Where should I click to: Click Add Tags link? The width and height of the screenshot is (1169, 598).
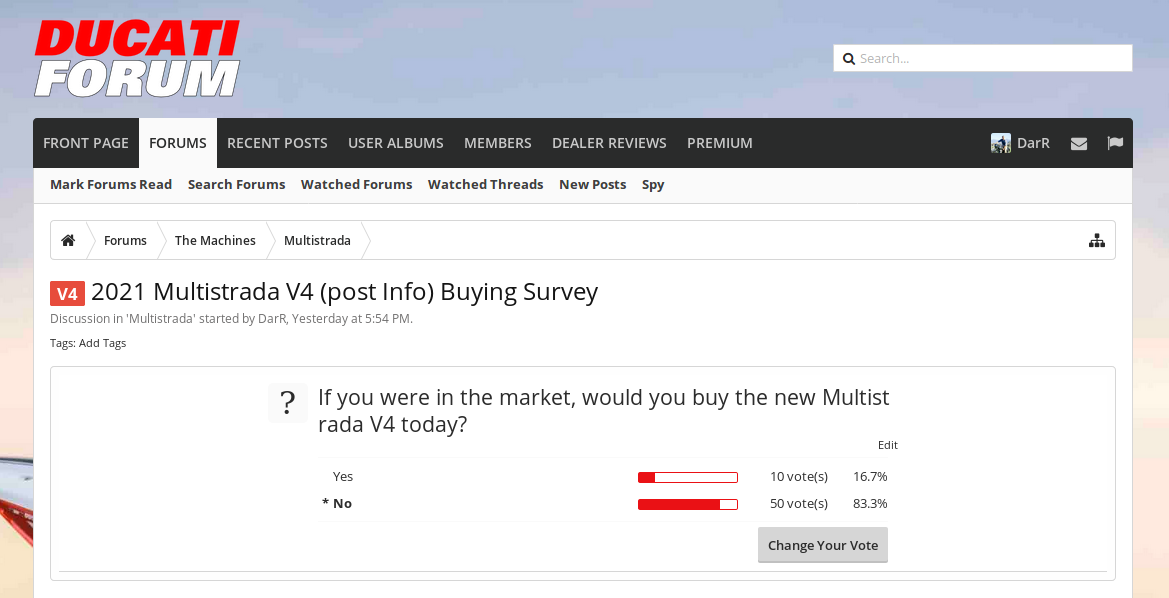[x=102, y=343]
